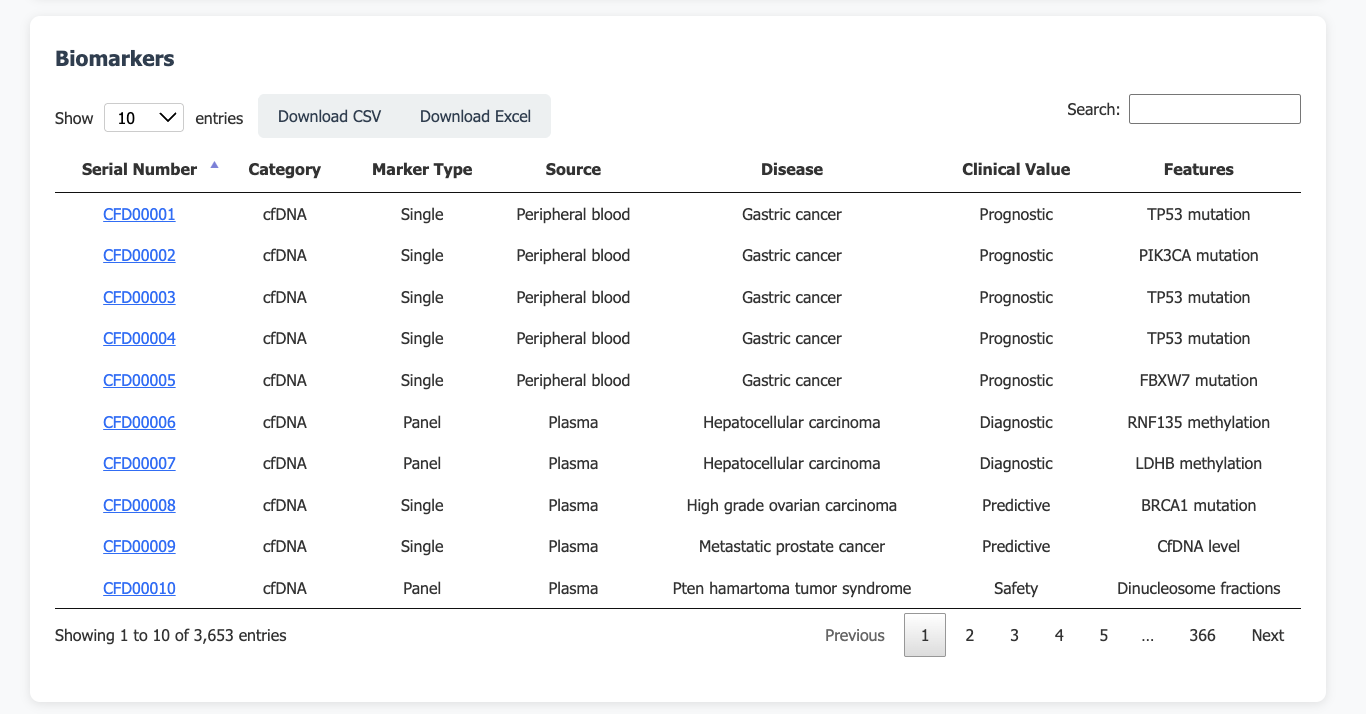
Task: Jump to last page 366
Action: 1202,635
